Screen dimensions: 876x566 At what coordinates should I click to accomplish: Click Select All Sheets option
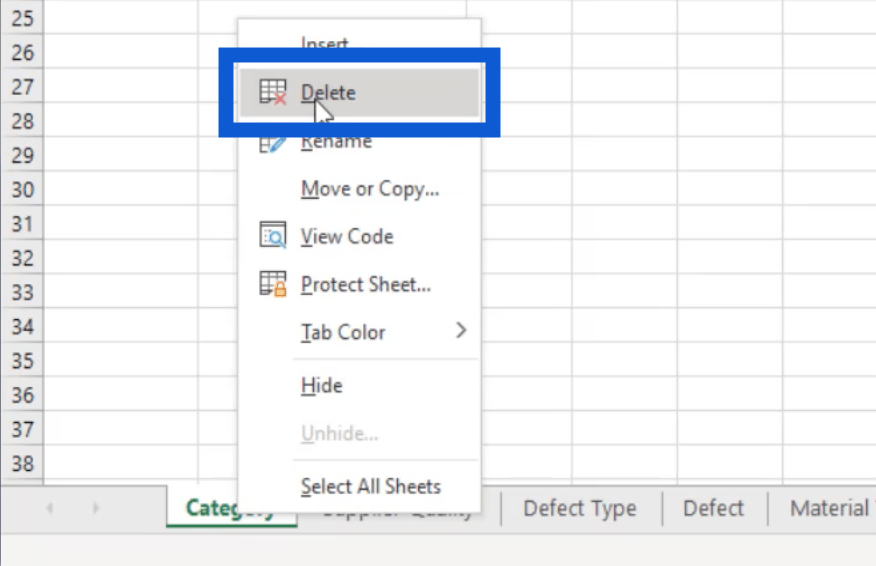359,487
